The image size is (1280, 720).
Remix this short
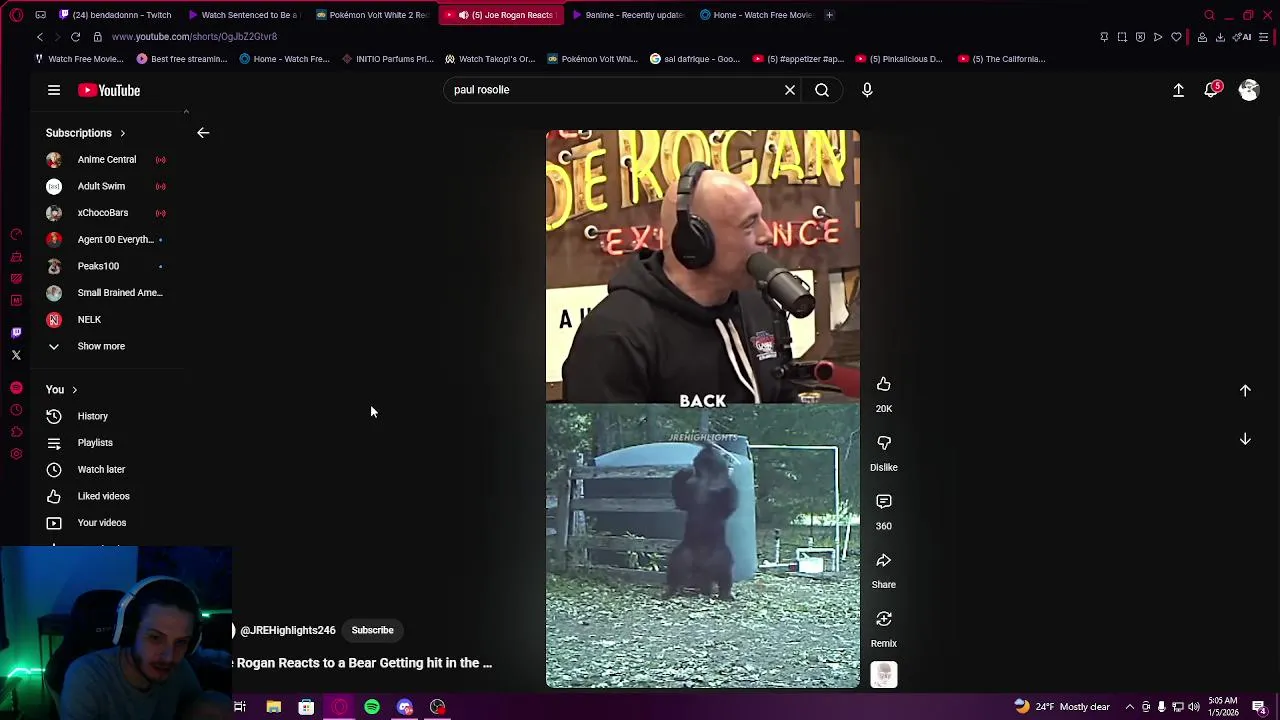pyautogui.click(x=884, y=619)
